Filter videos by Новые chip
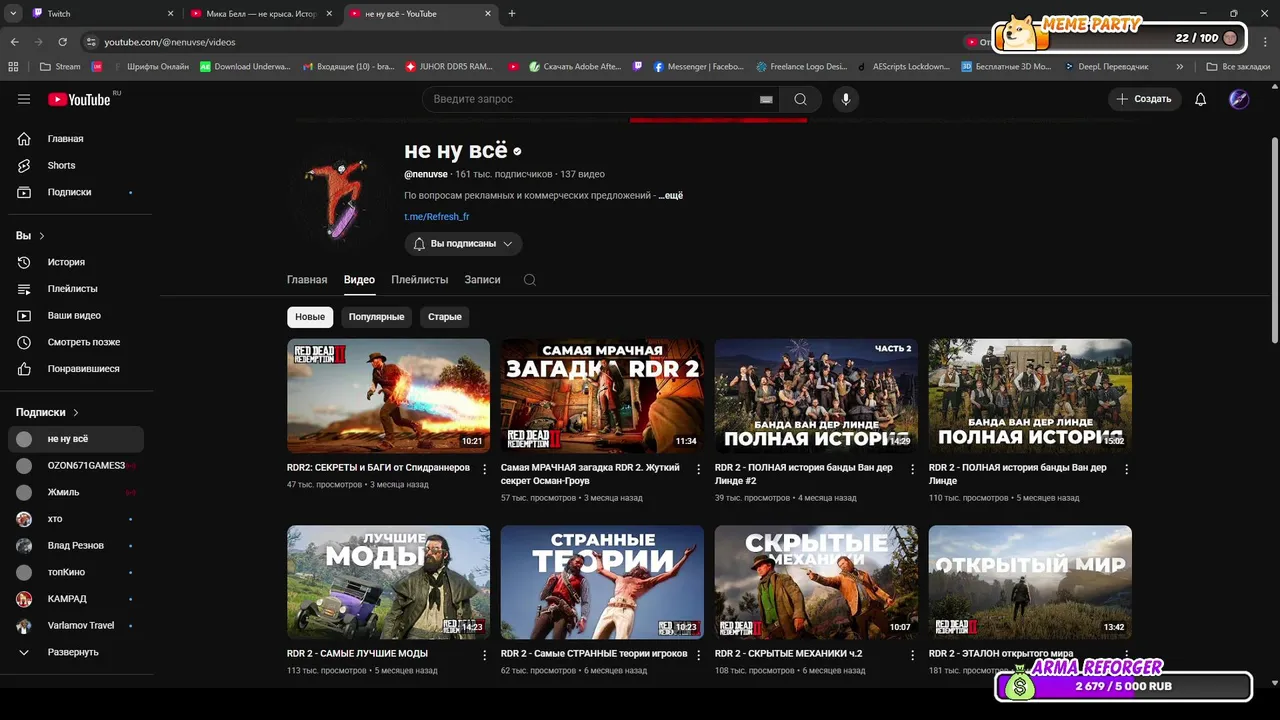The height and width of the screenshot is (720, 1280). 310,317
